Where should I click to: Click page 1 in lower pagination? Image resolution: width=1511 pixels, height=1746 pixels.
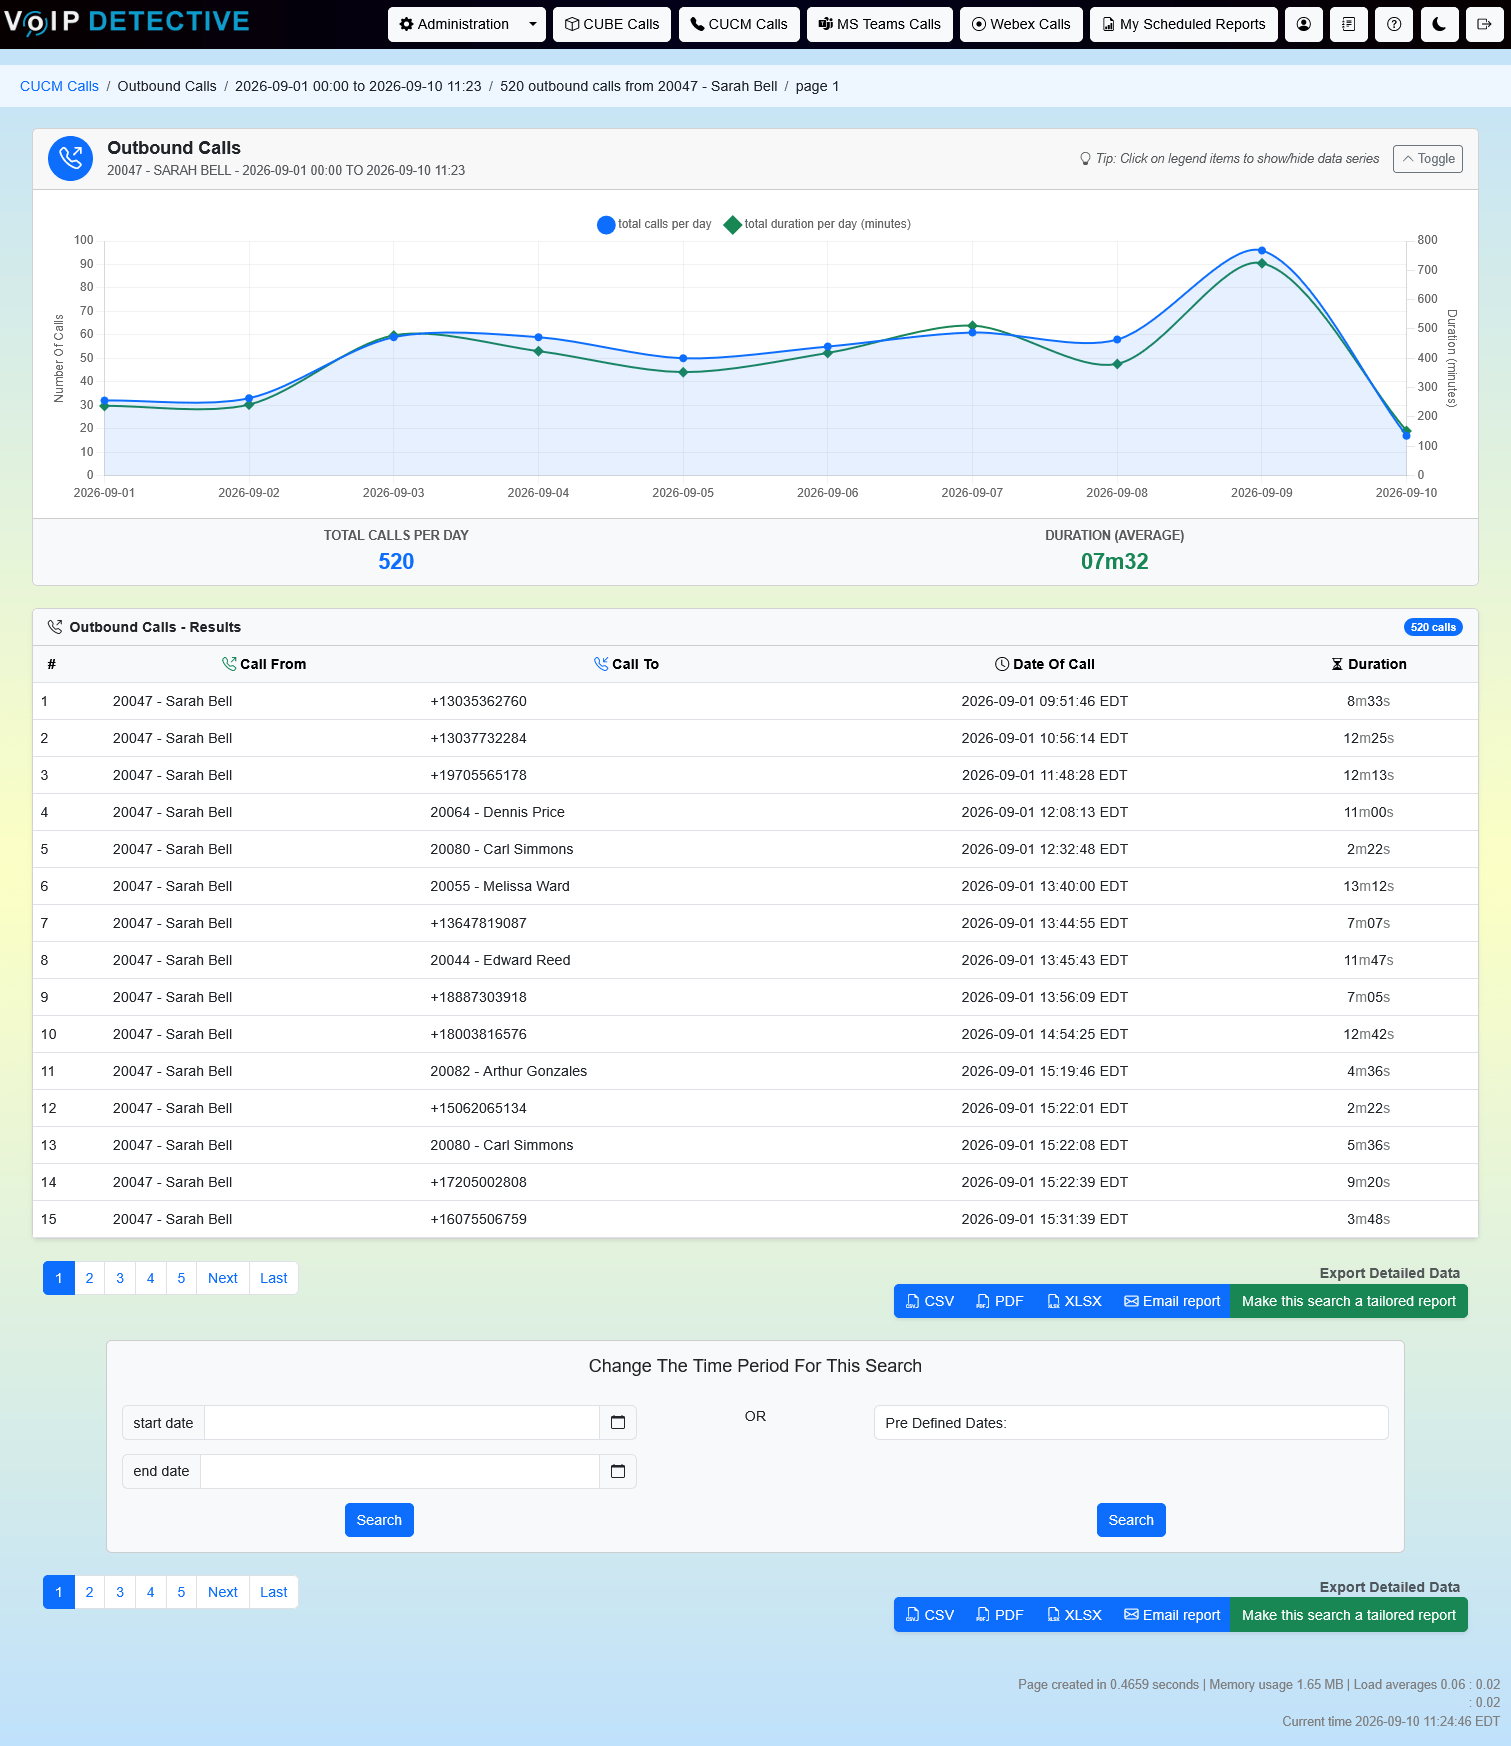click(x=59, y=1592)
